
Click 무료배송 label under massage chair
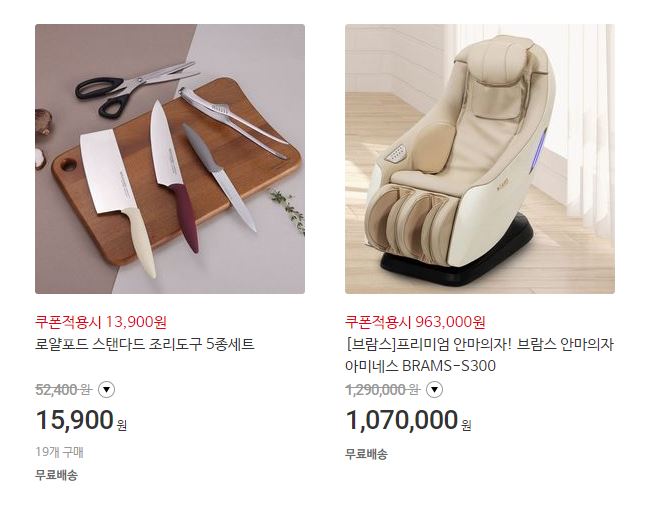tap(366, 454)
